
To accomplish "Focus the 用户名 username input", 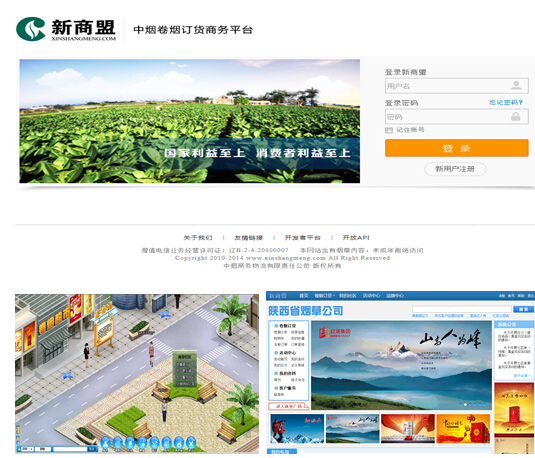I will point(457,86).
